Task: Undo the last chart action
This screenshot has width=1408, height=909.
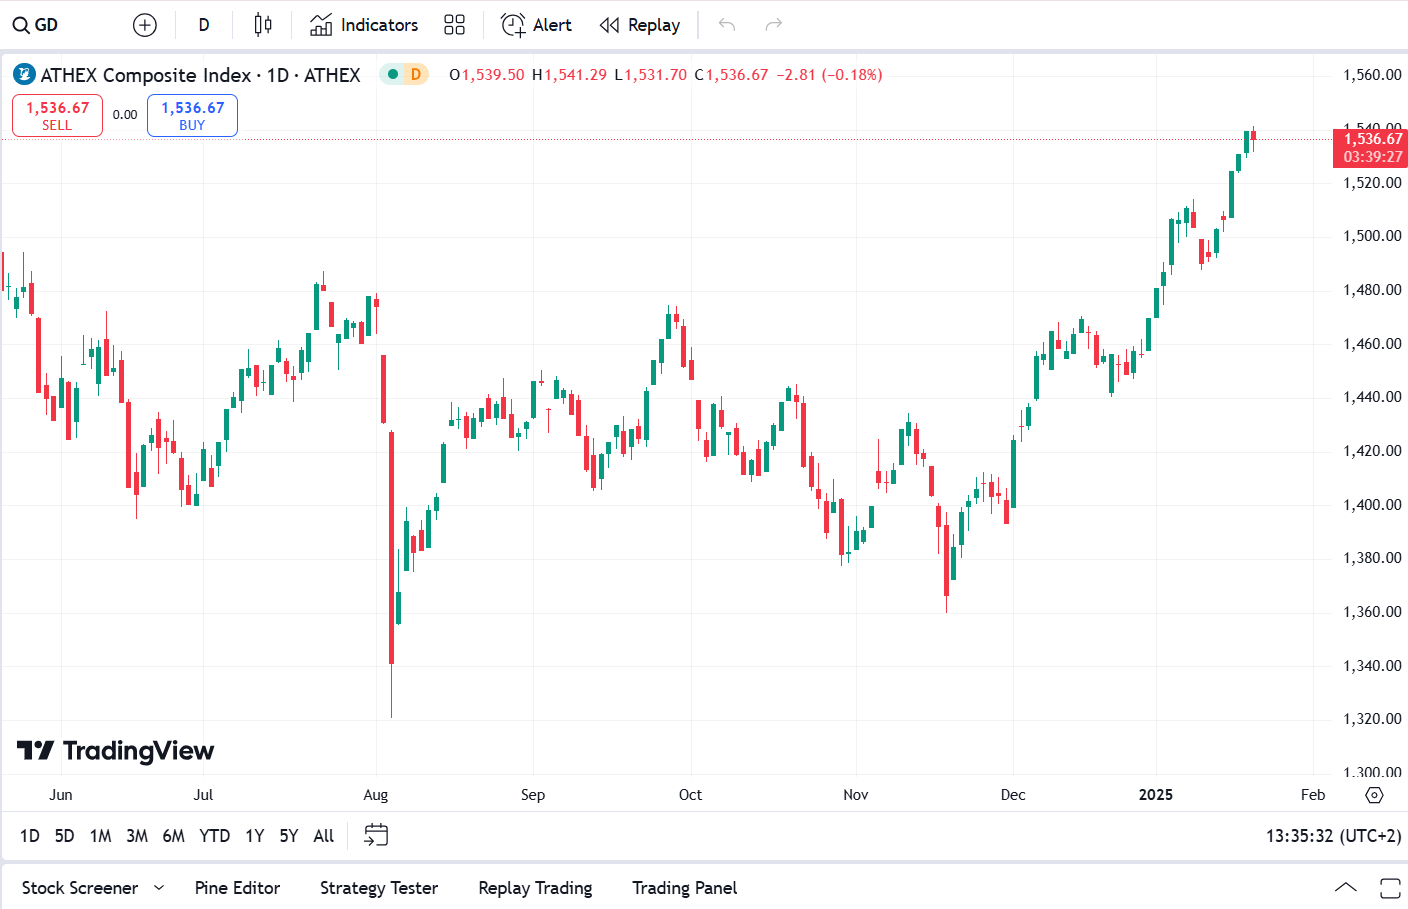Action: point(727,25)
